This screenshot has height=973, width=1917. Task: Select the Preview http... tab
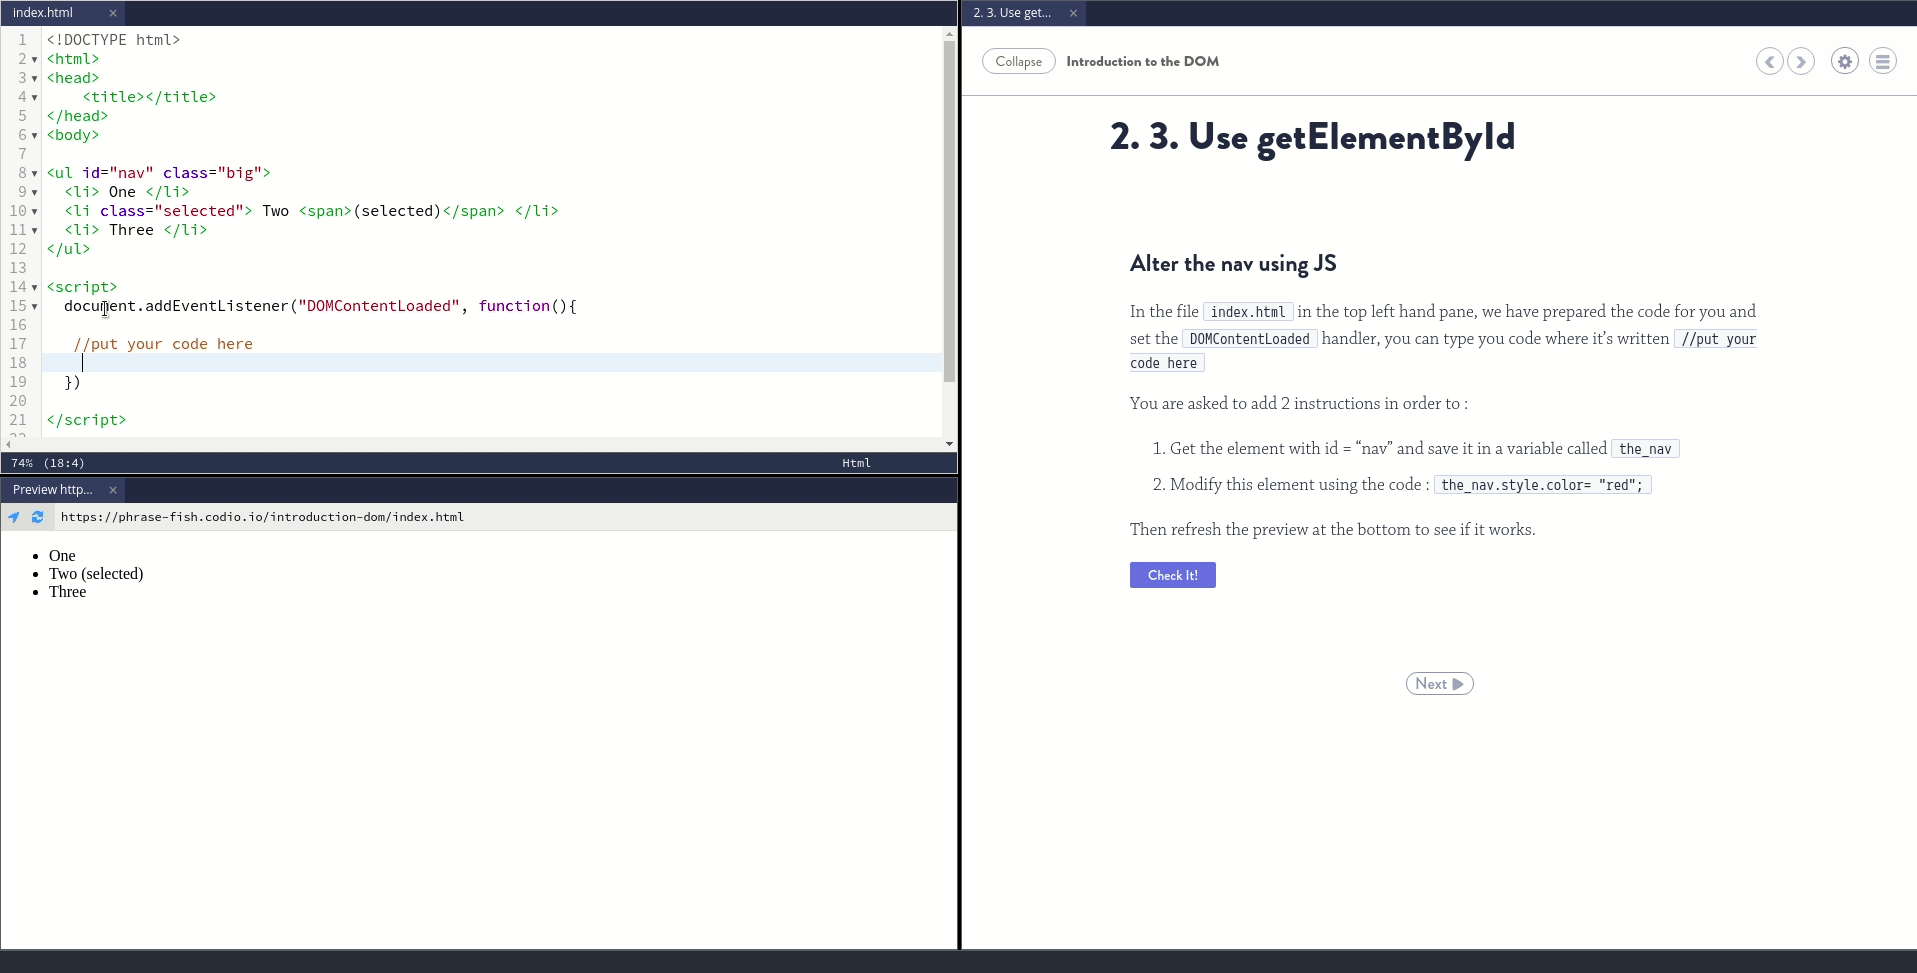(53, 490)
